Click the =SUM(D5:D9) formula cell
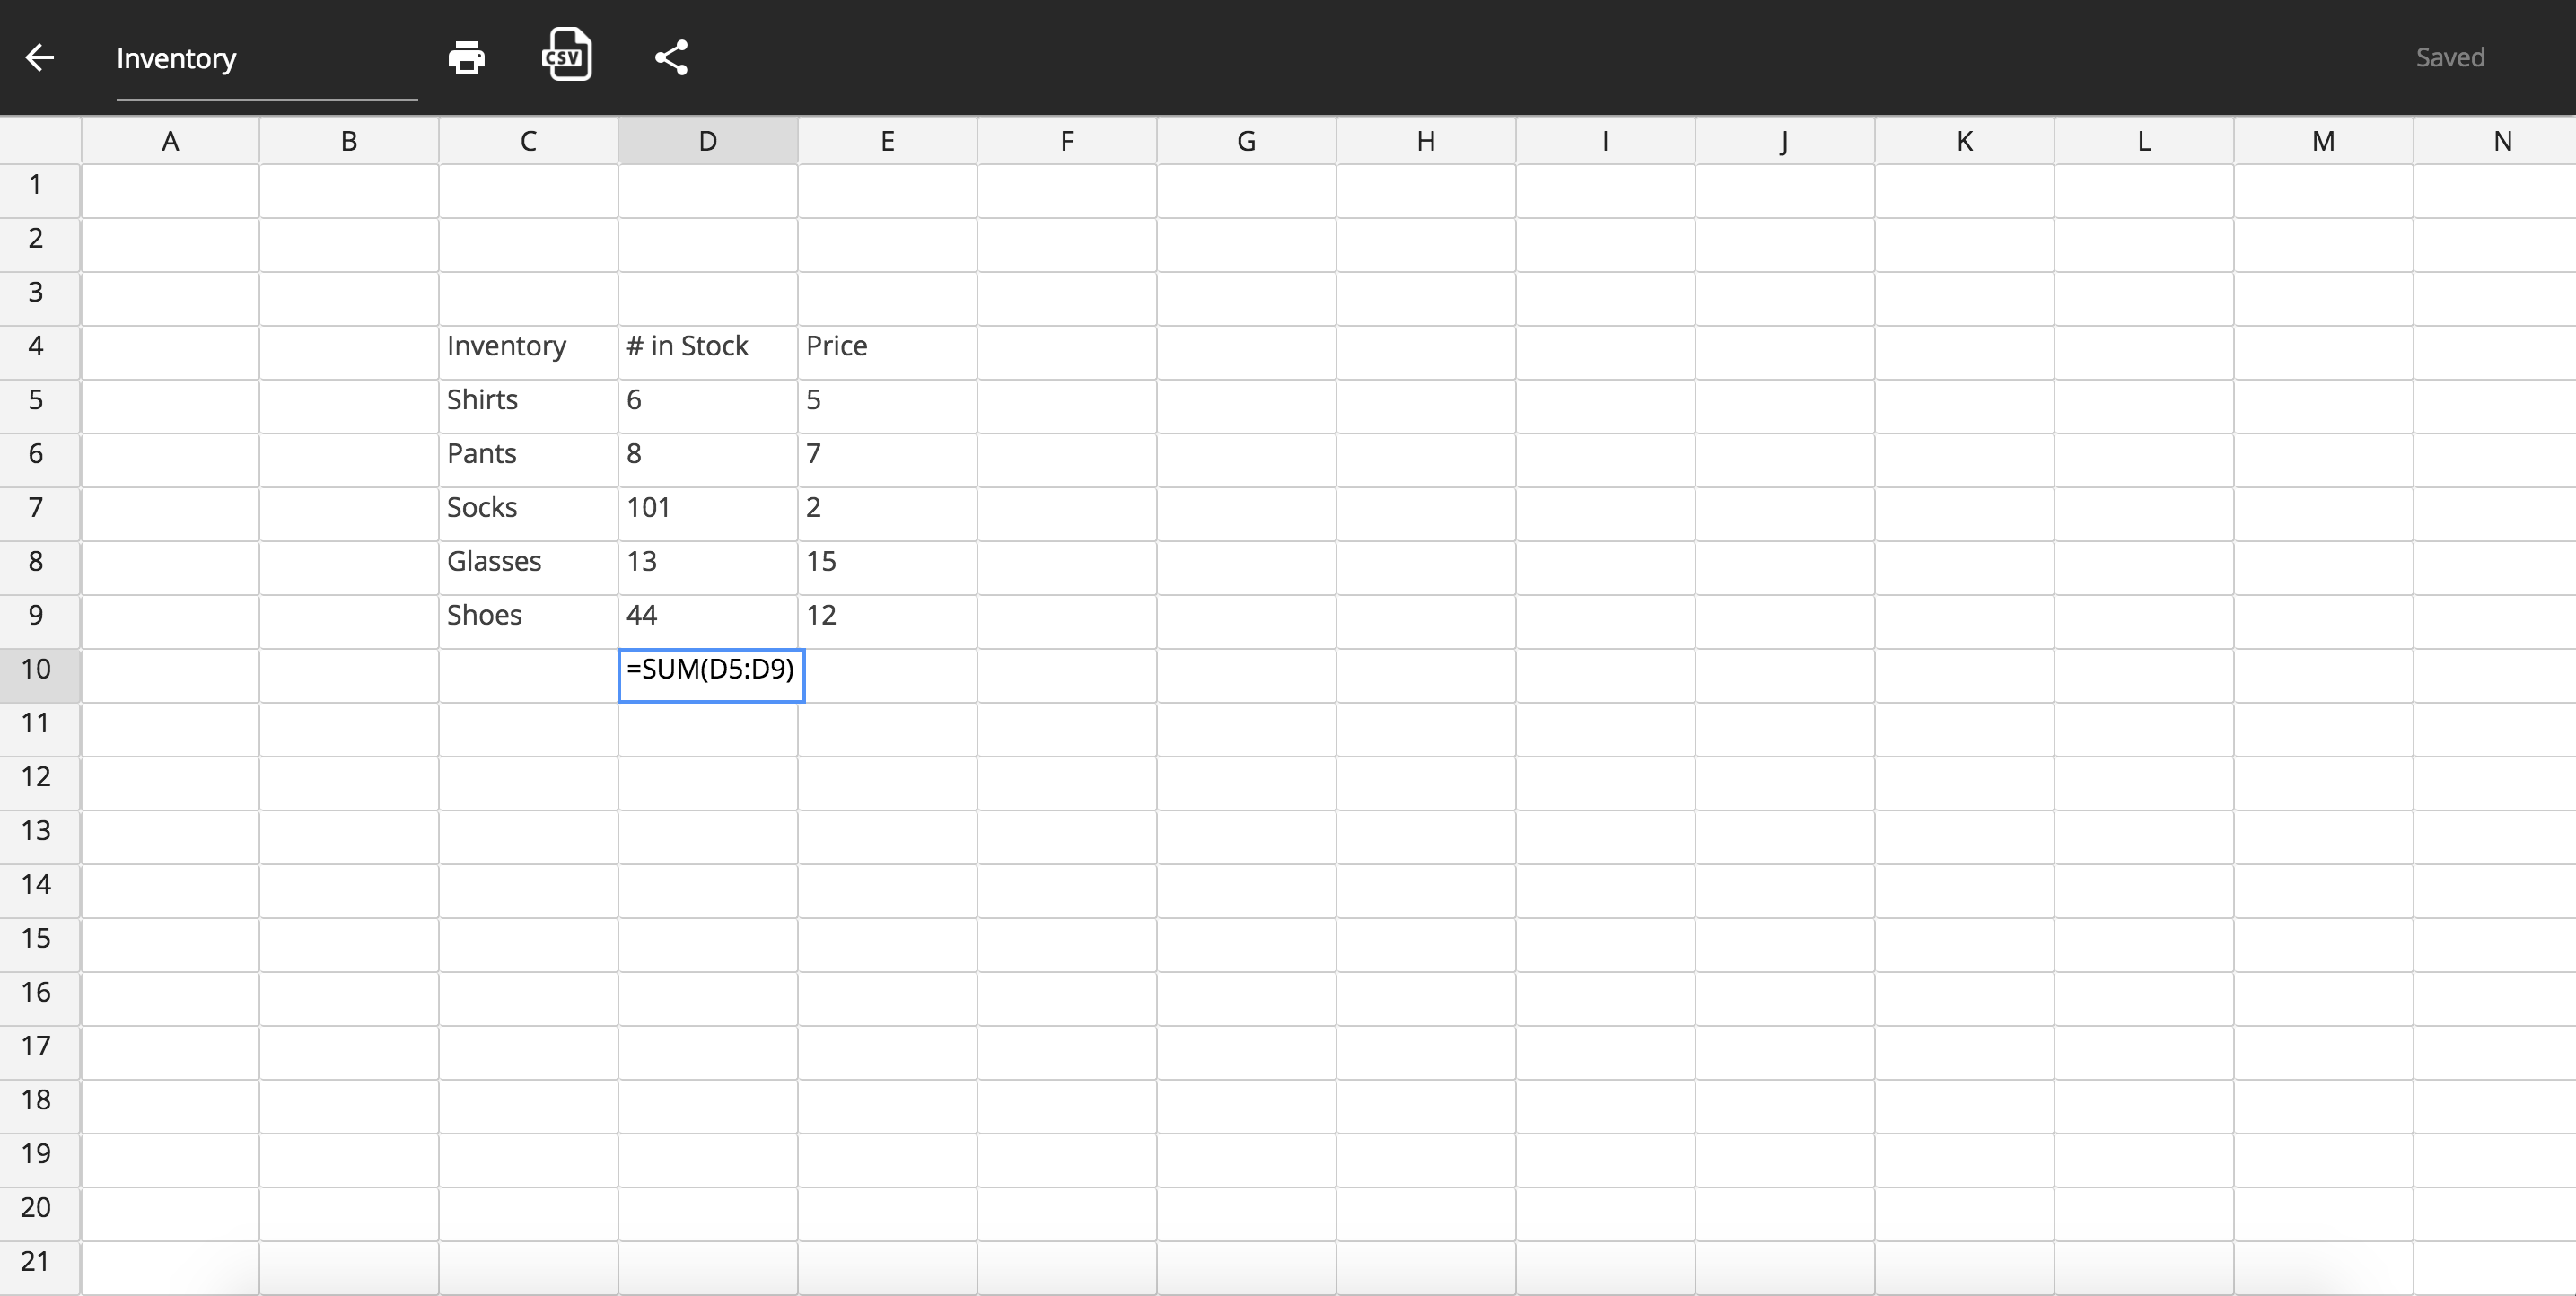This screenshot has height=1296, width=2576. (x=711, y=675)
